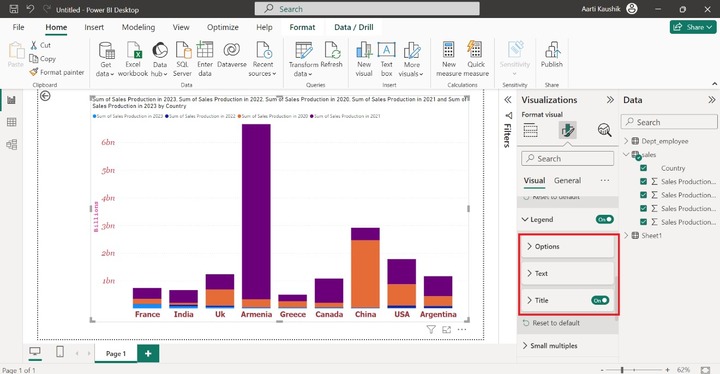
Task: Open Transform data editor
Action: pos(304,59)
